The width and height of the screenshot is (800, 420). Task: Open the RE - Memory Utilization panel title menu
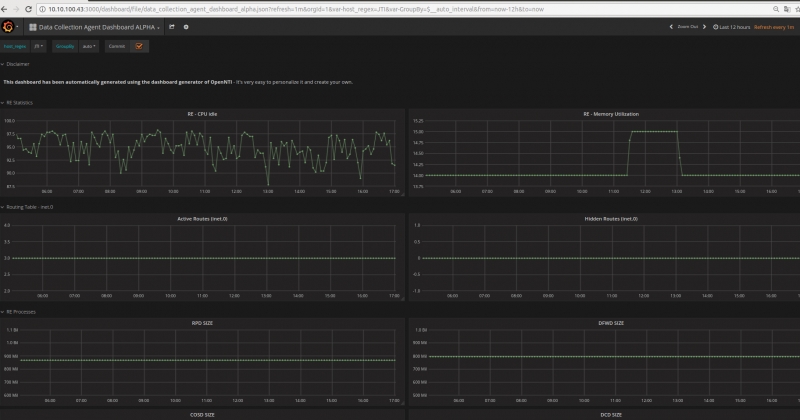click(611, 114)
